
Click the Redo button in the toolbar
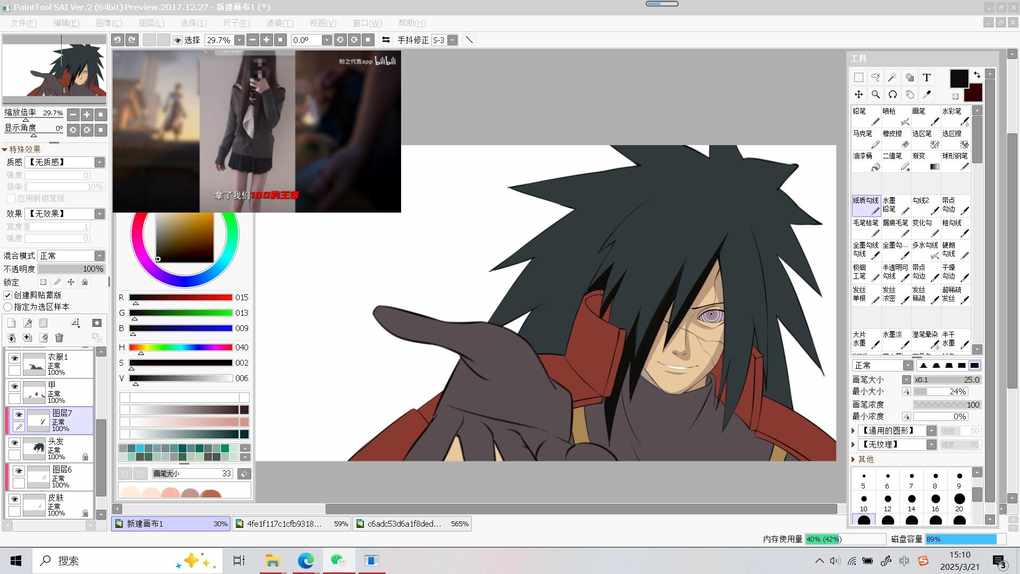131,40
